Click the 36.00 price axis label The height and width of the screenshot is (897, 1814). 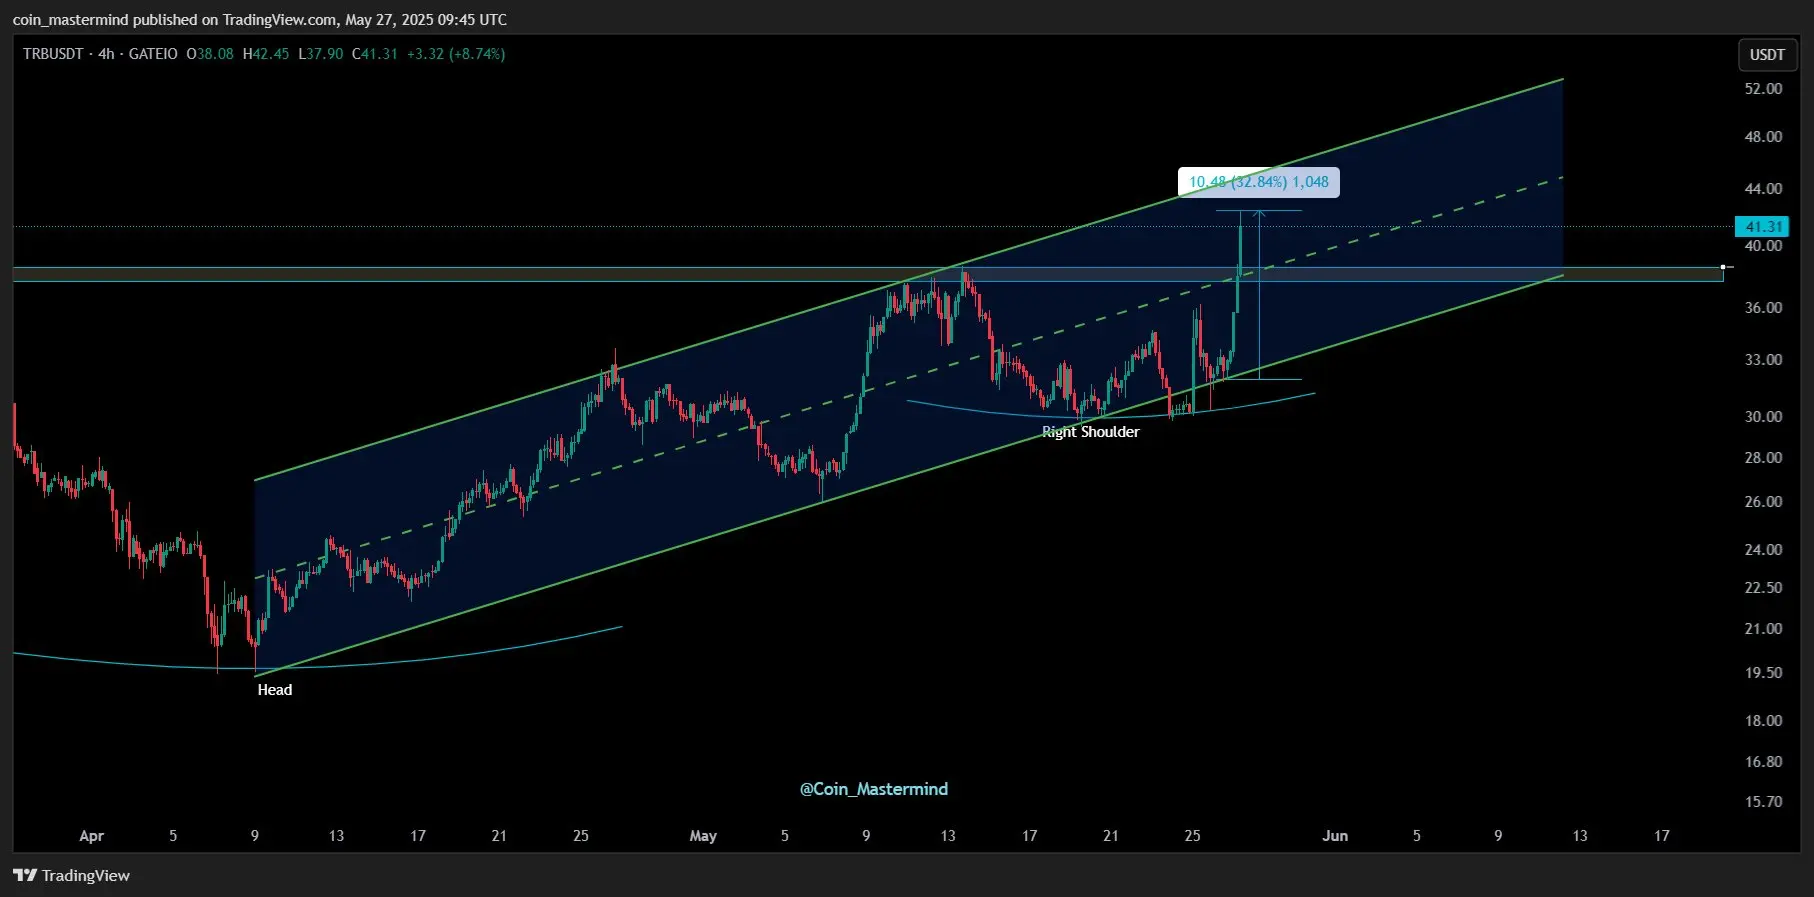click(x=1763, y=308)
